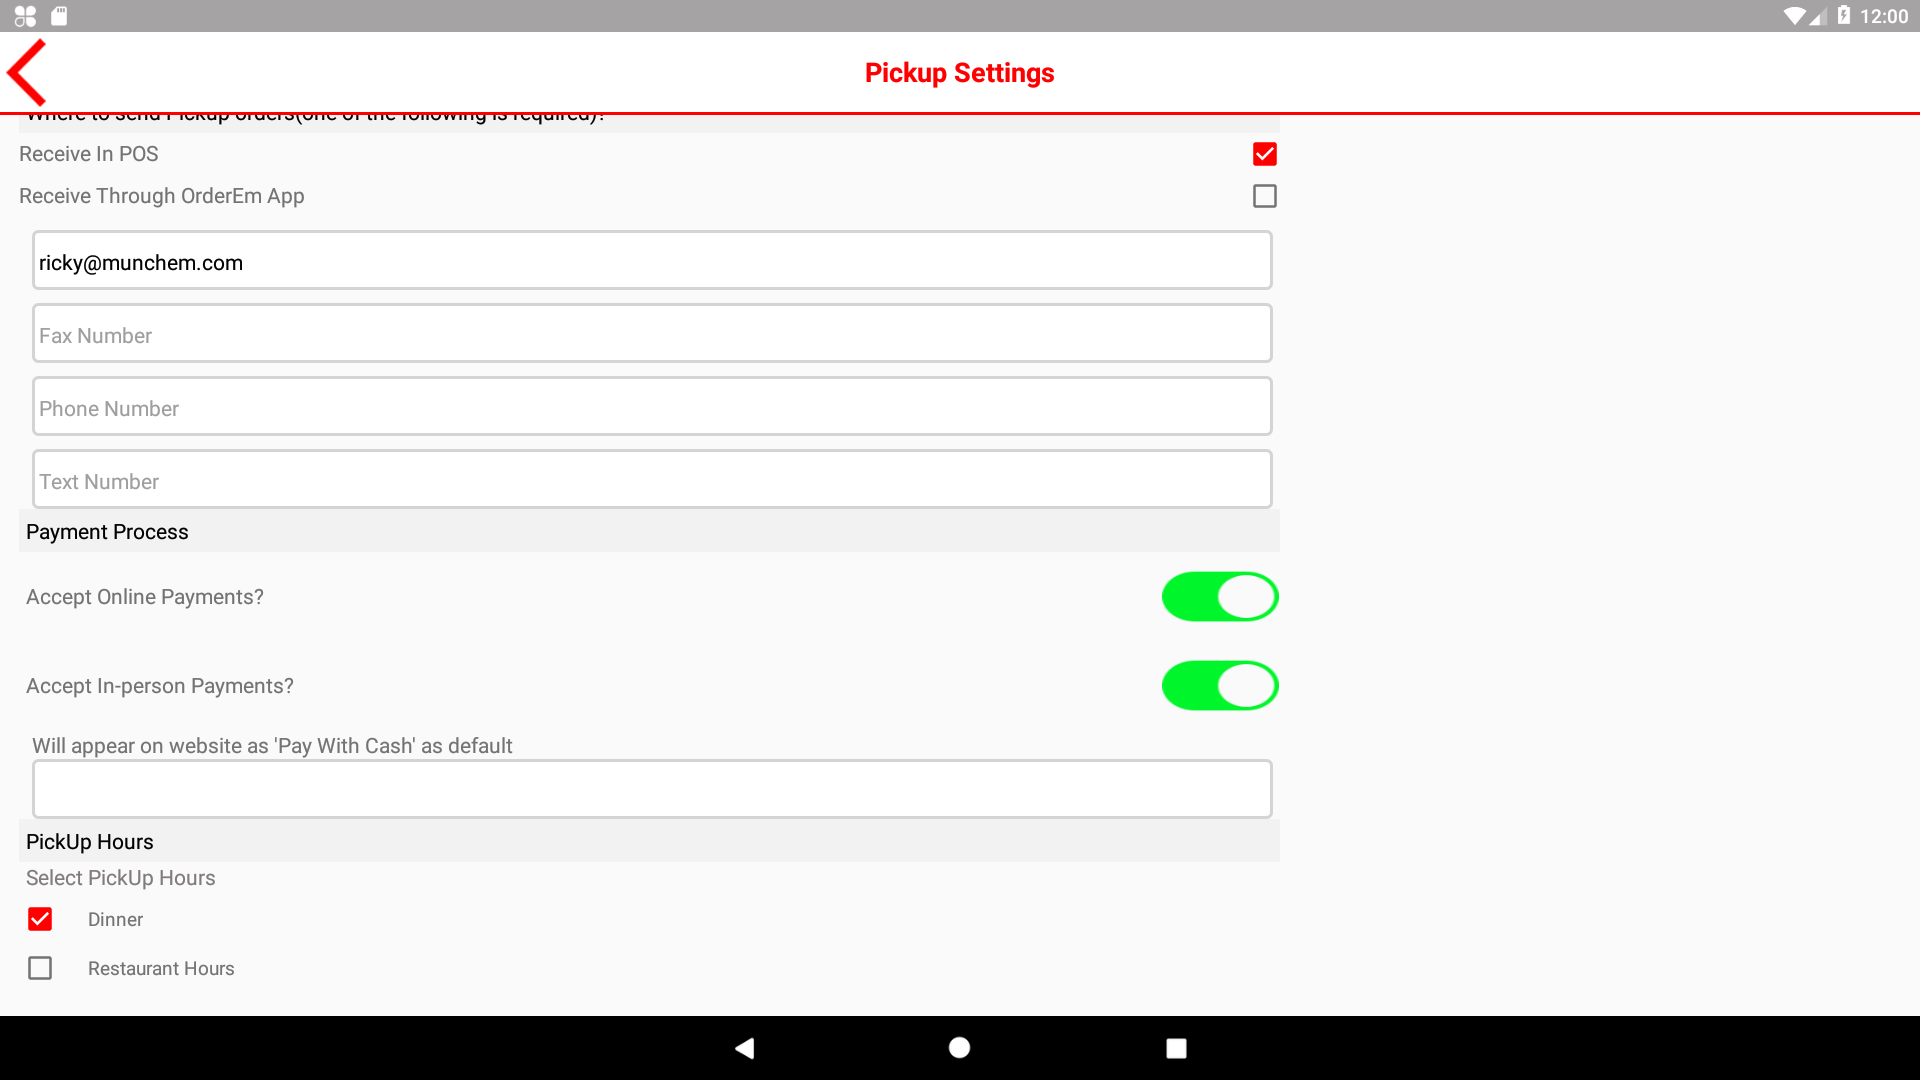Click the email field with ricky@munchem.com
The image size is (1920, 1080).
(652, 262)
